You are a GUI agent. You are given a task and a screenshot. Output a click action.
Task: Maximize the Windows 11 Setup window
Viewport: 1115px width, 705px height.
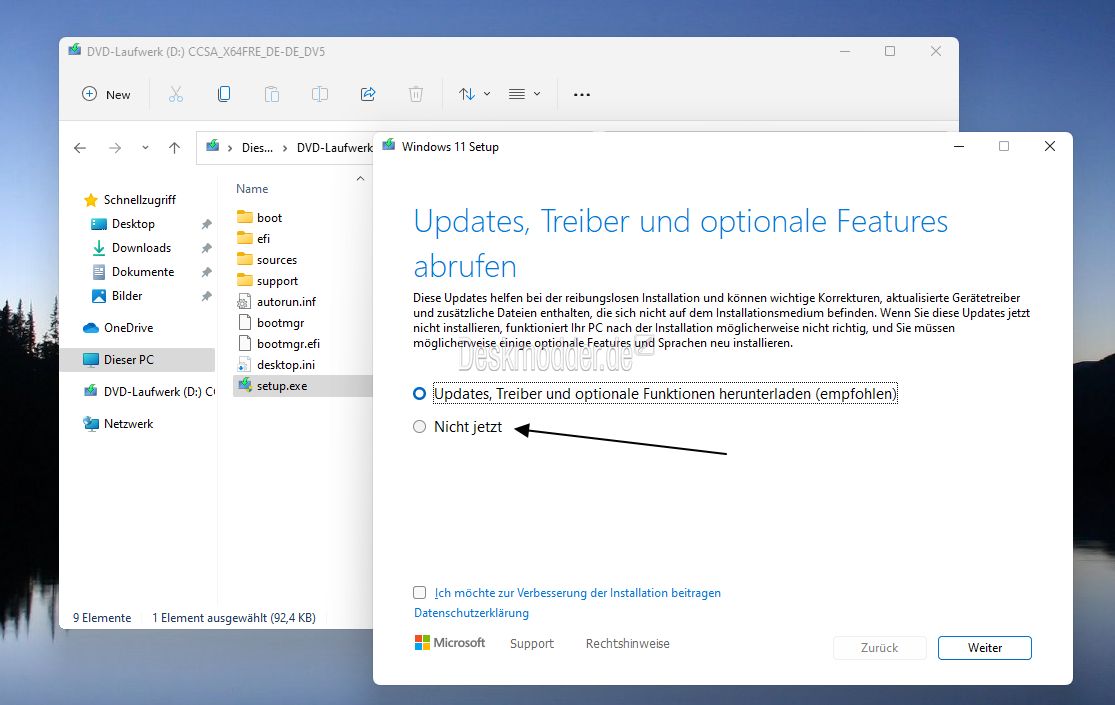[1004, 147]
